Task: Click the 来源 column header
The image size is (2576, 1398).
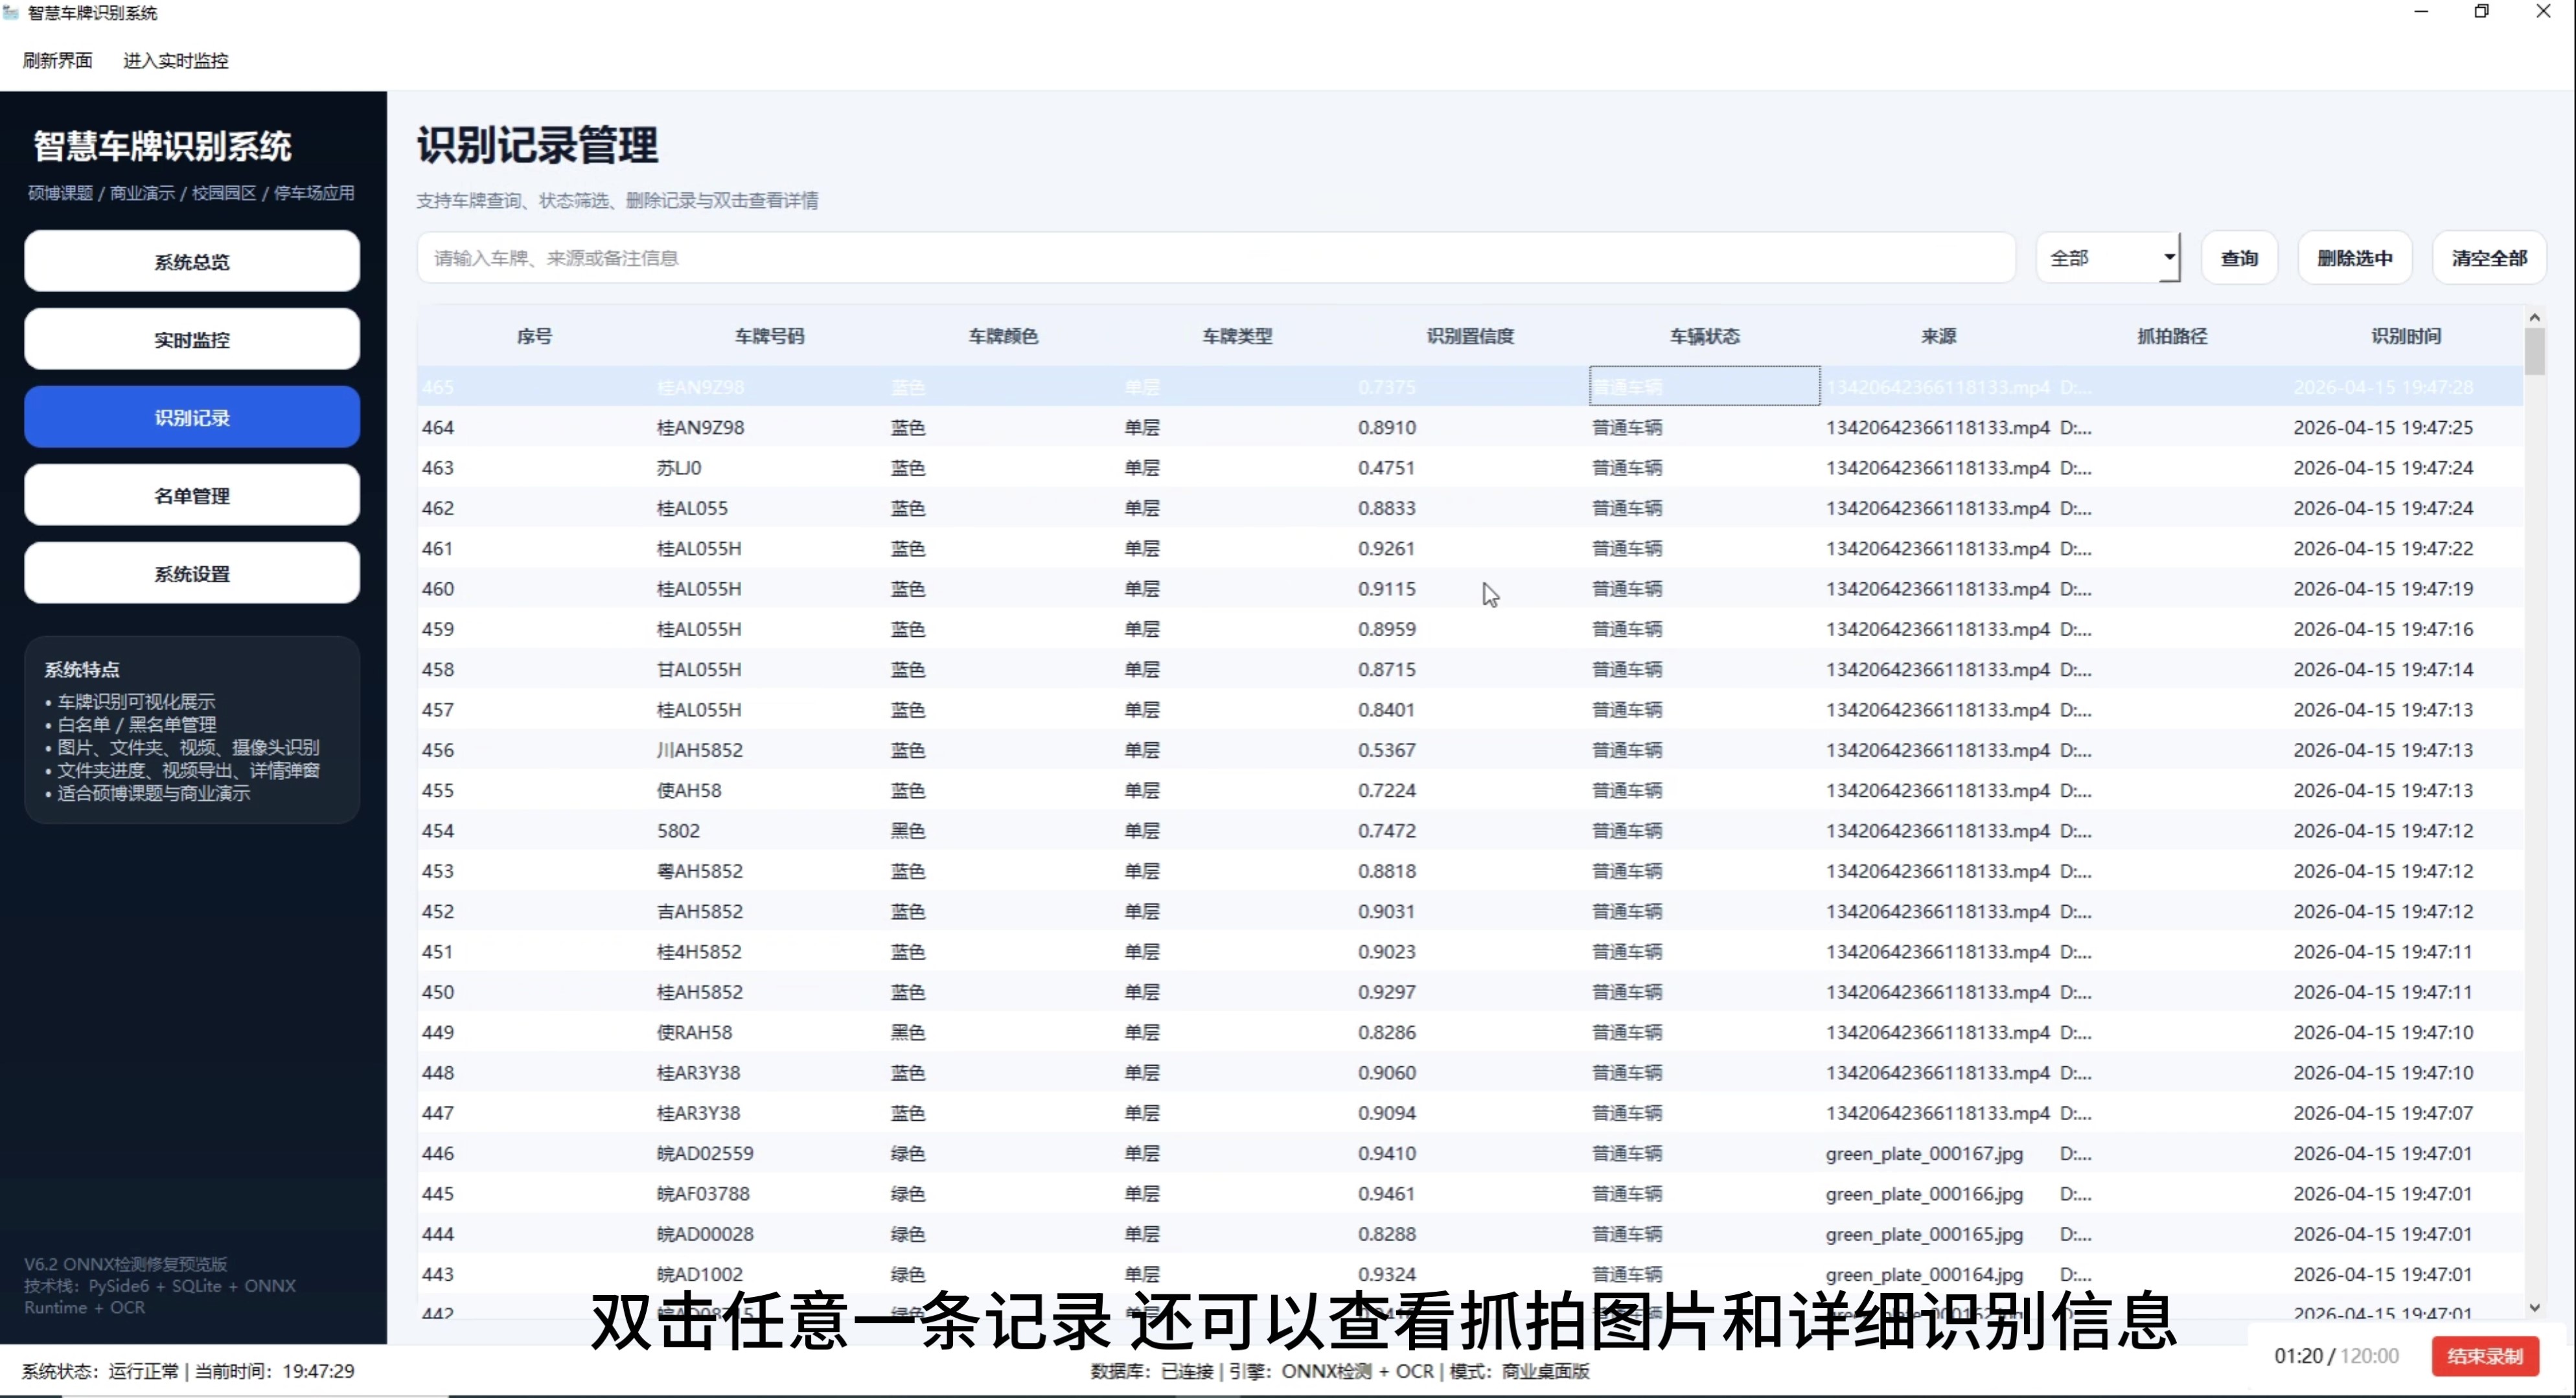Action: [x=1938, y=336]
